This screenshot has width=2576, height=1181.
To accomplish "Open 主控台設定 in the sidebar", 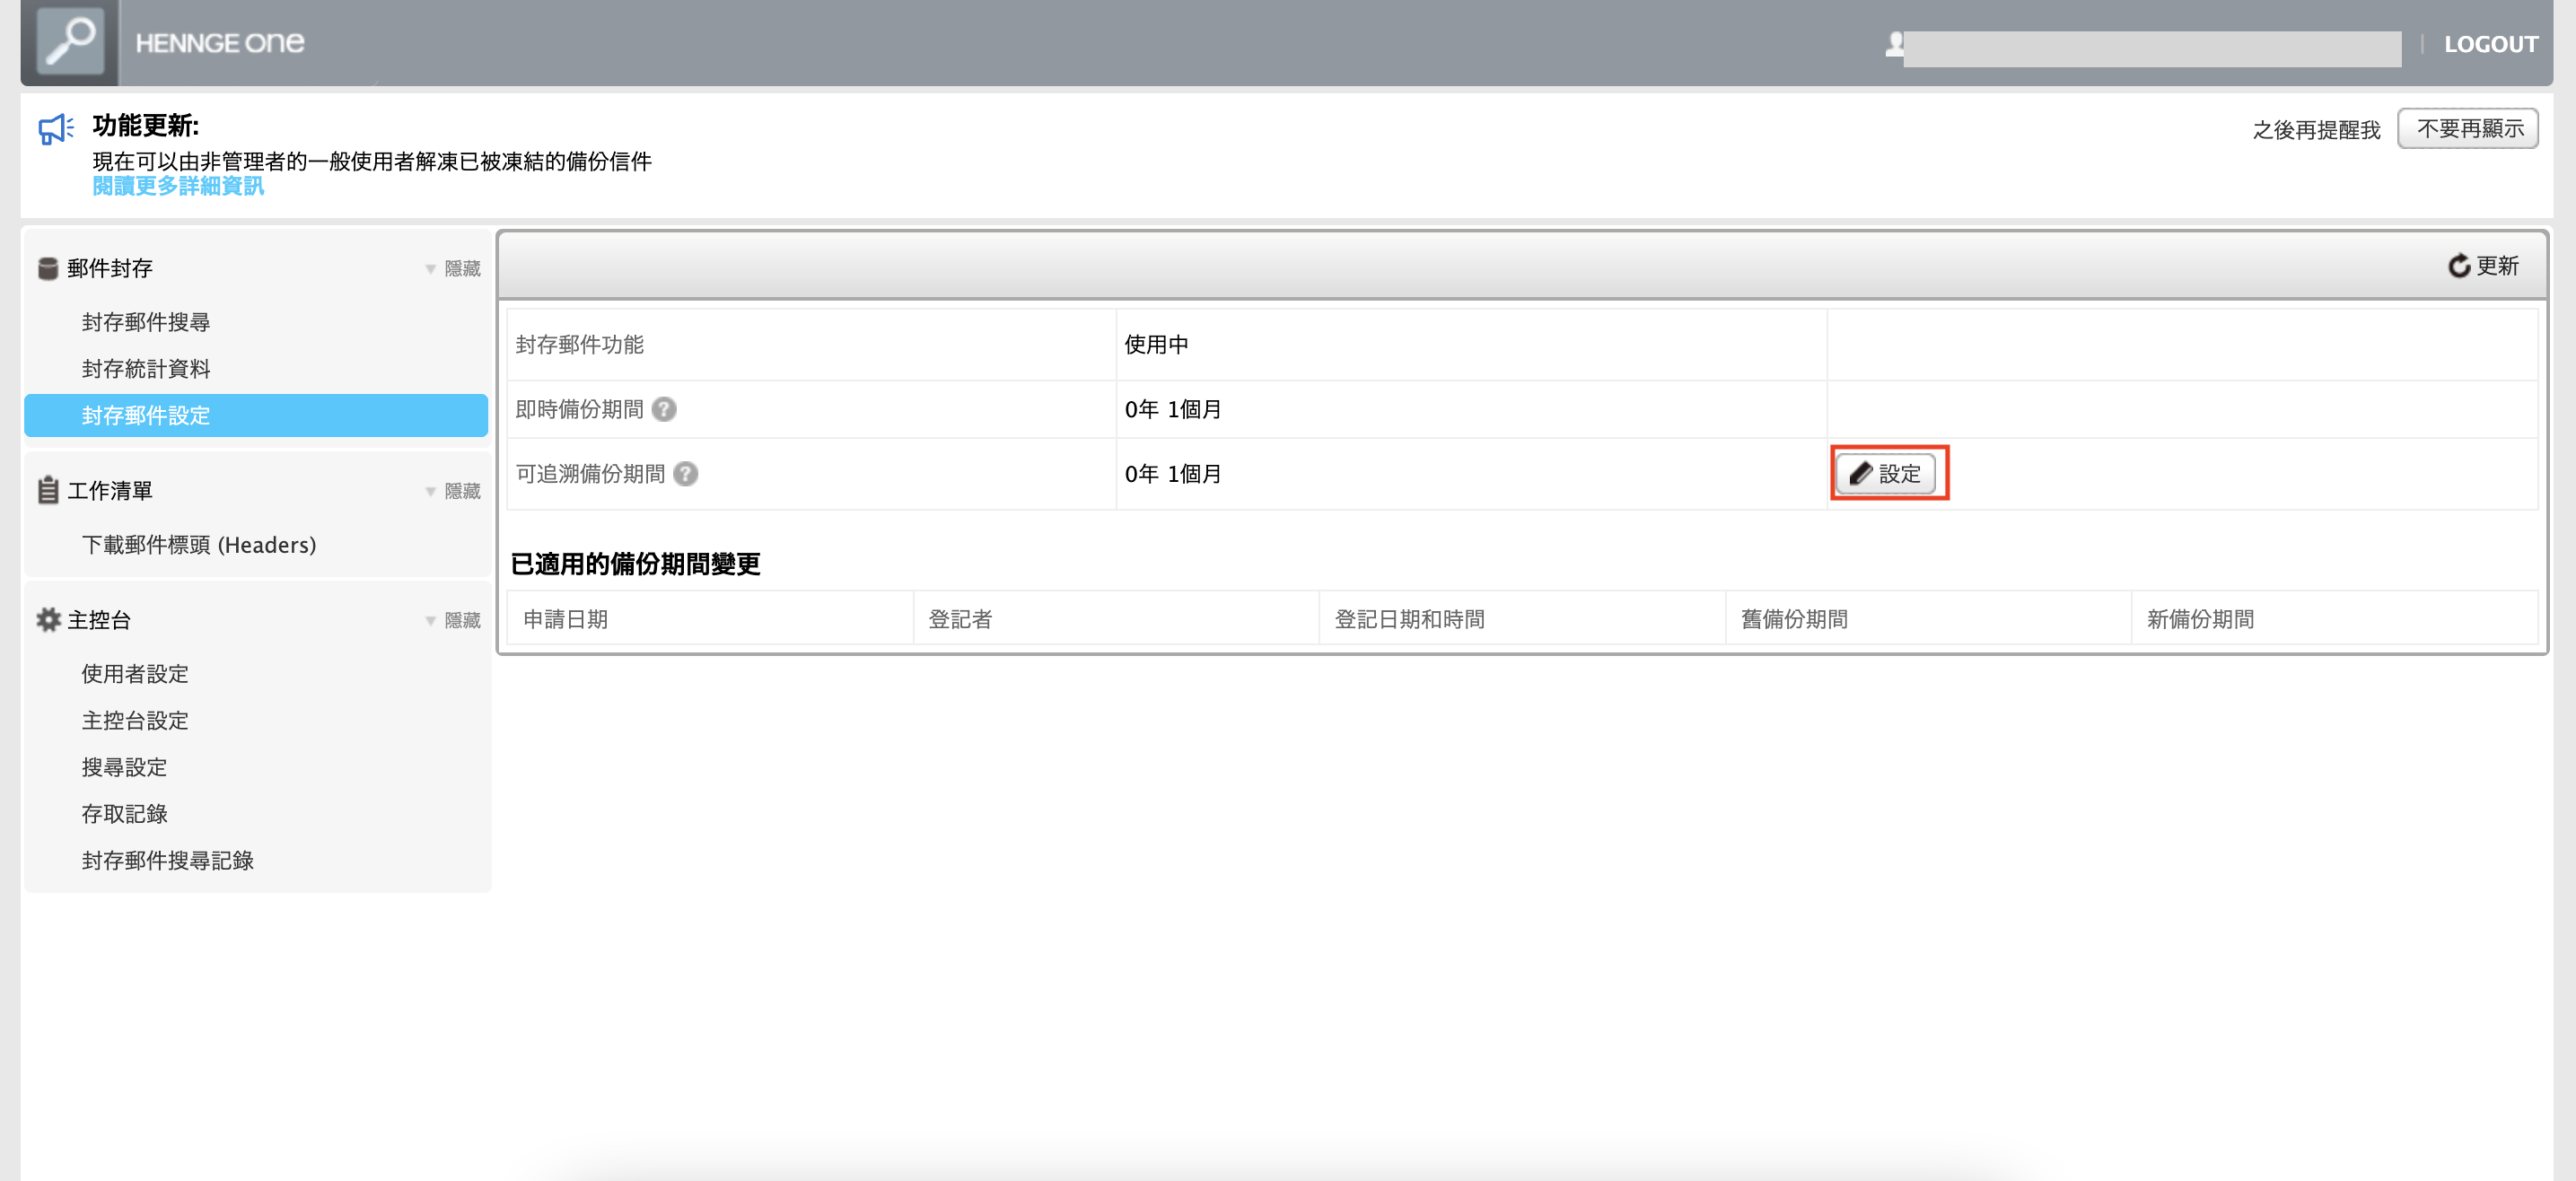I will point(135,721).
